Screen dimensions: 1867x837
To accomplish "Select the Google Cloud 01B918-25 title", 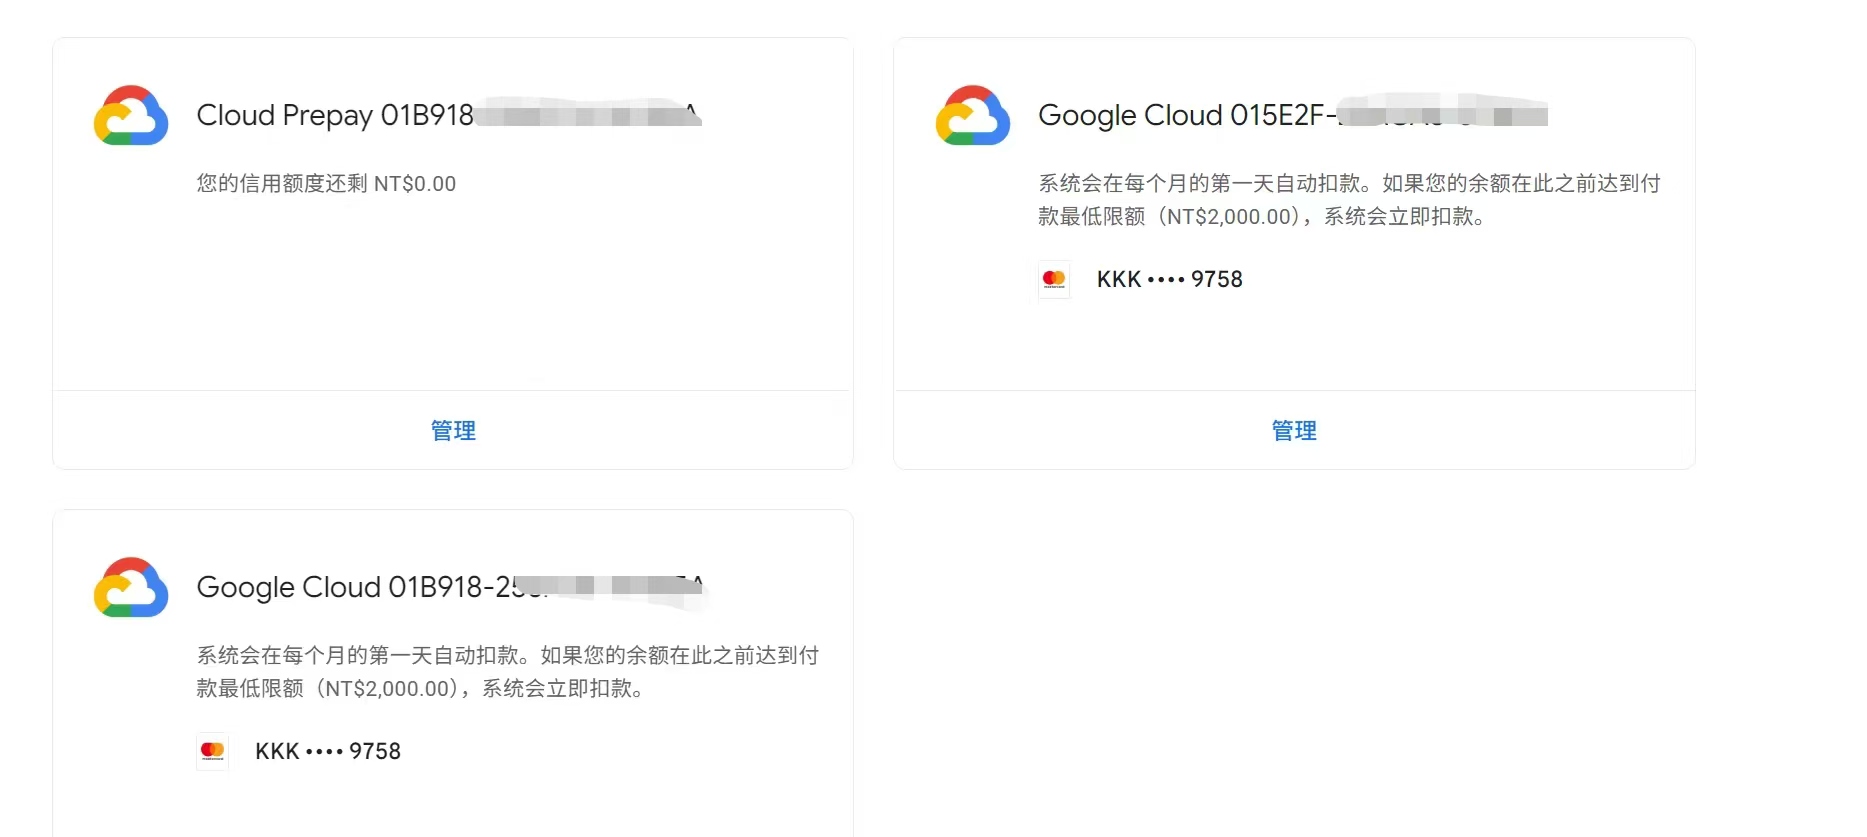I will 452,587.
